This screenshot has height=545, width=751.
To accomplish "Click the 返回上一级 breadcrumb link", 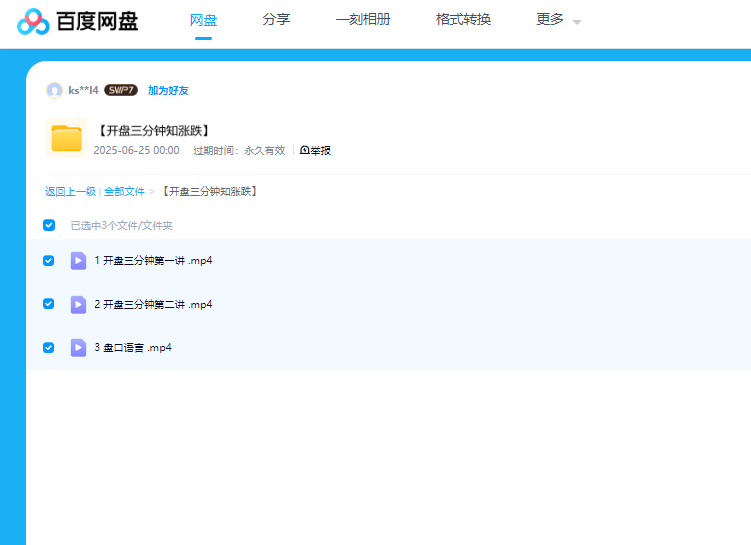I will pyautogui.click(x=70, y=191).
